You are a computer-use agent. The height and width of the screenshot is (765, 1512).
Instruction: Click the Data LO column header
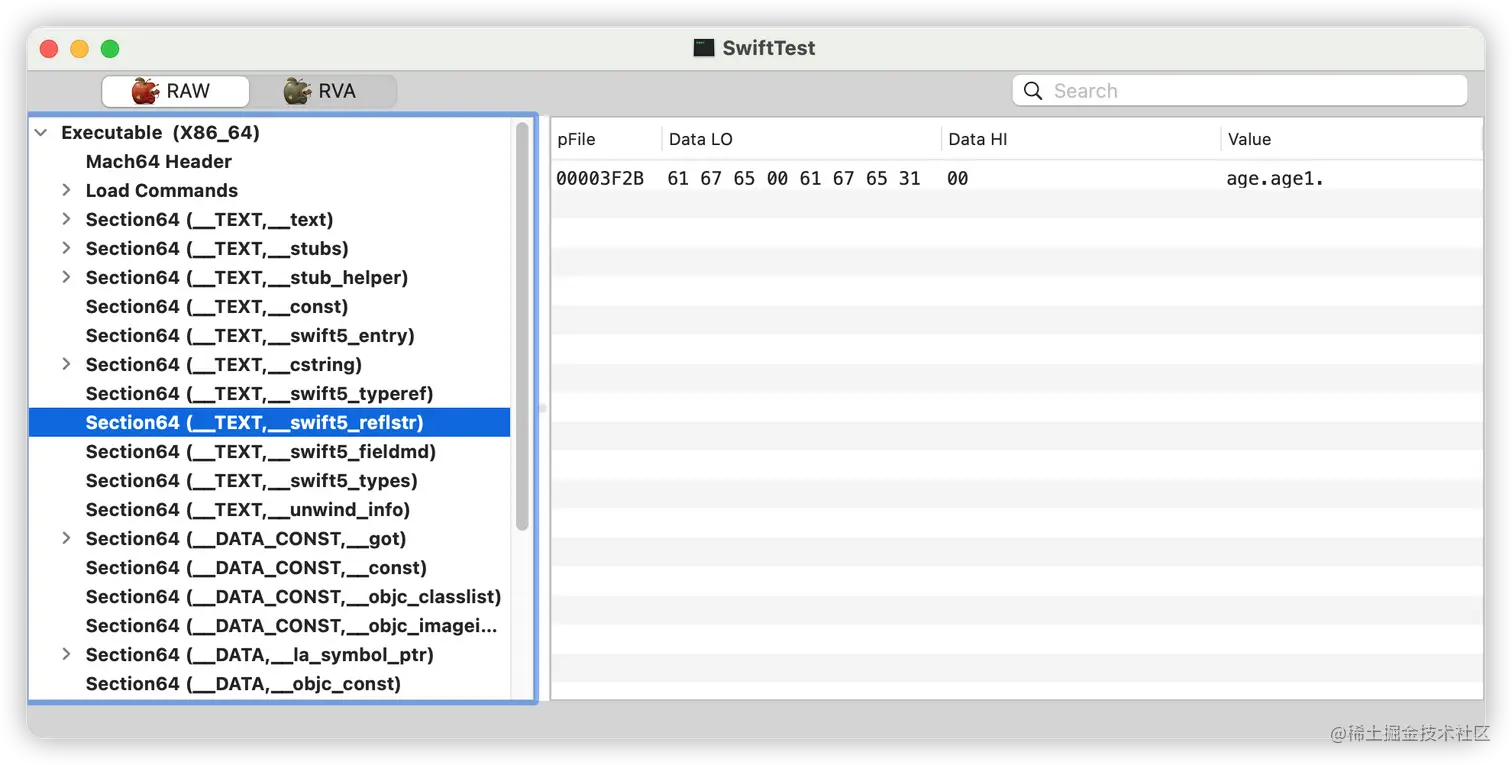pos(801,139)
